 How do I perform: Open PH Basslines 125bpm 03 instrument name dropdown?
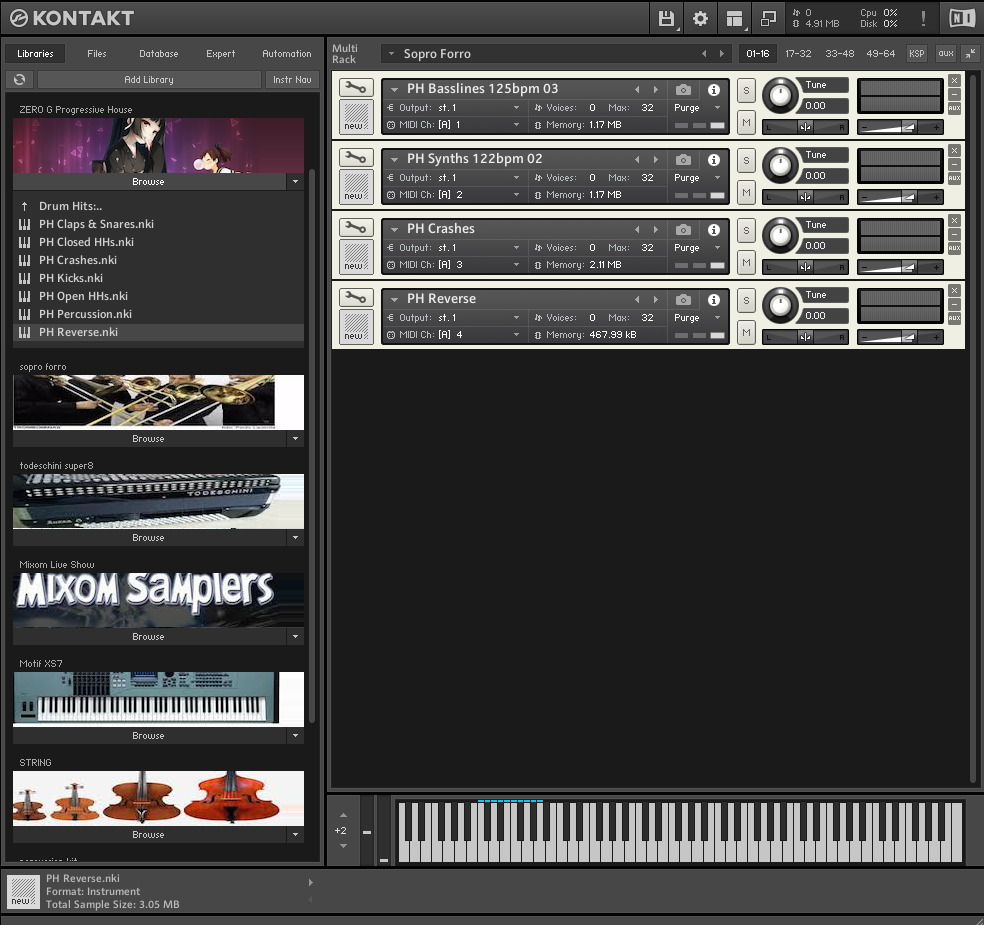pyautogui.click(x=395, y=90)
